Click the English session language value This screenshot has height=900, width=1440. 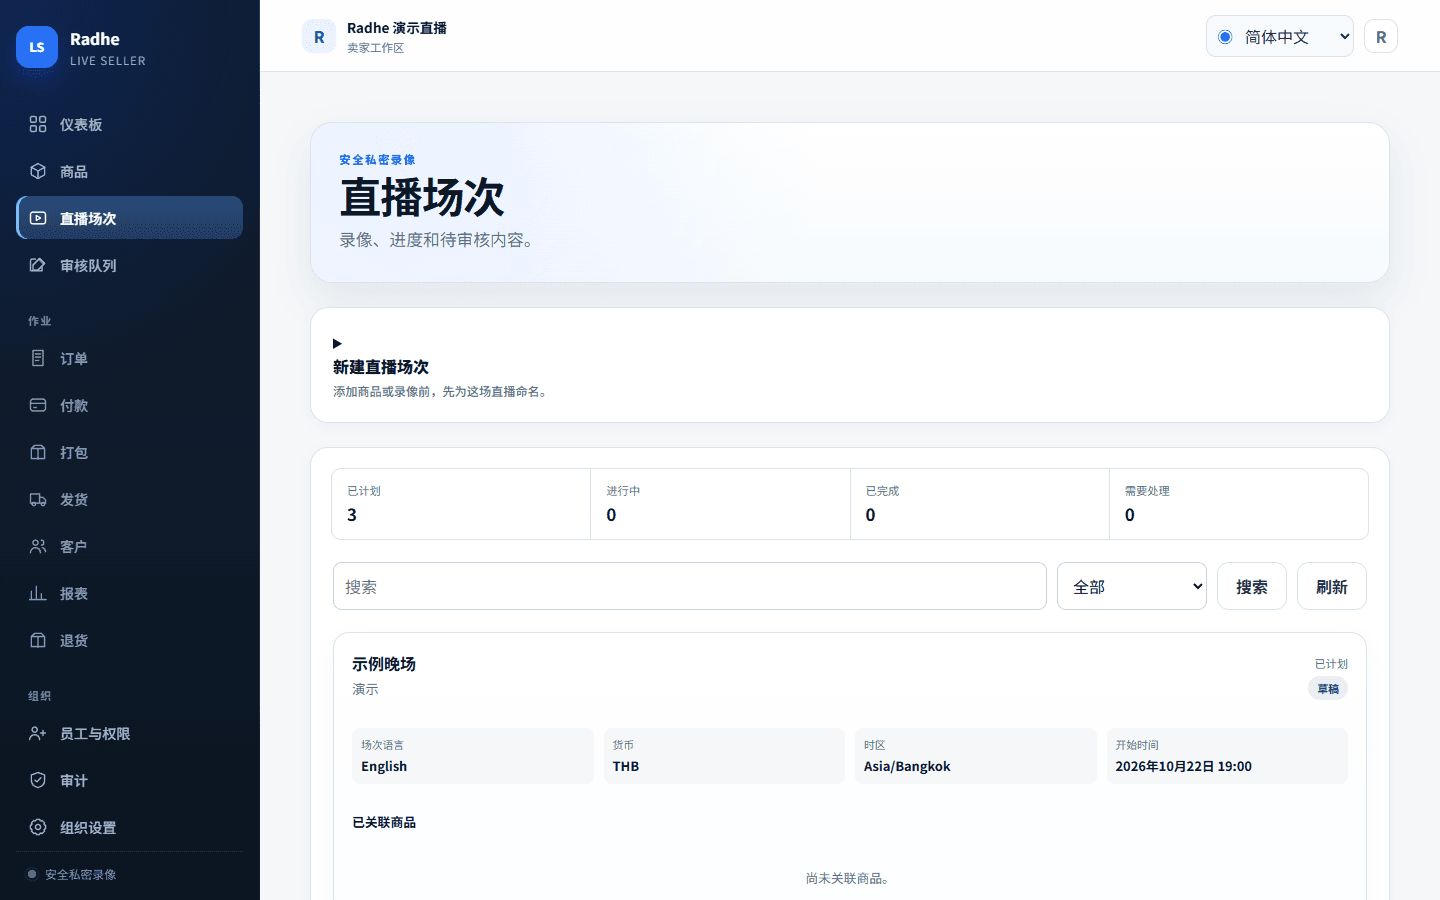click(x=384, y=766)
